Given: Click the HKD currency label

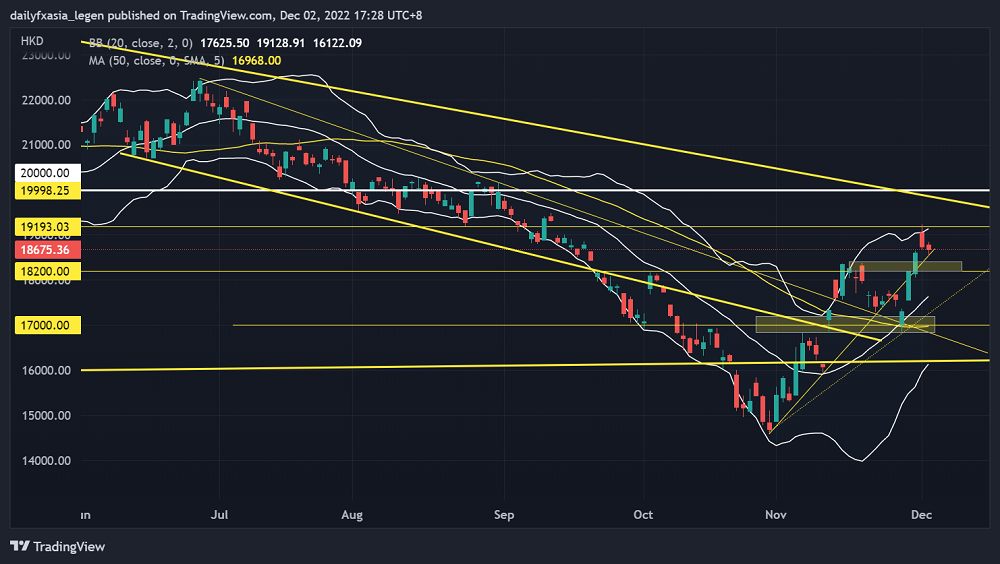Looking at the screenshot, I should [32, 41].
